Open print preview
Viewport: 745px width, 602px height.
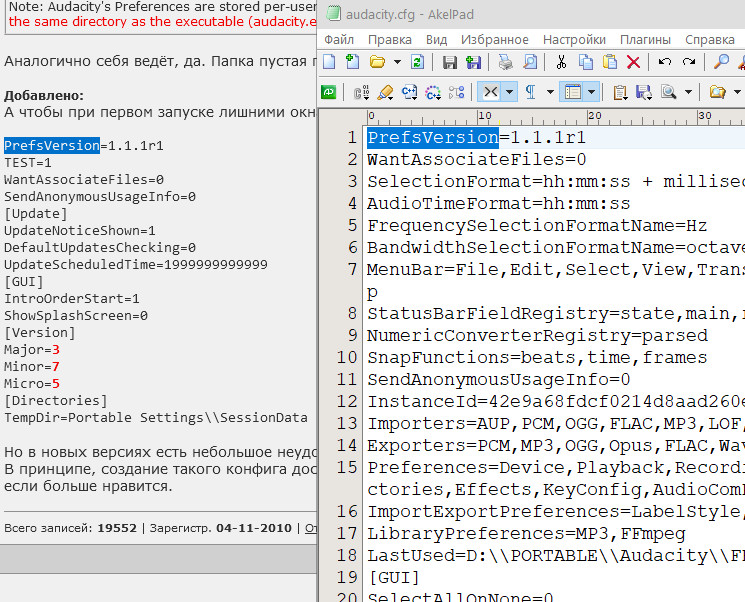click(530, 62)
